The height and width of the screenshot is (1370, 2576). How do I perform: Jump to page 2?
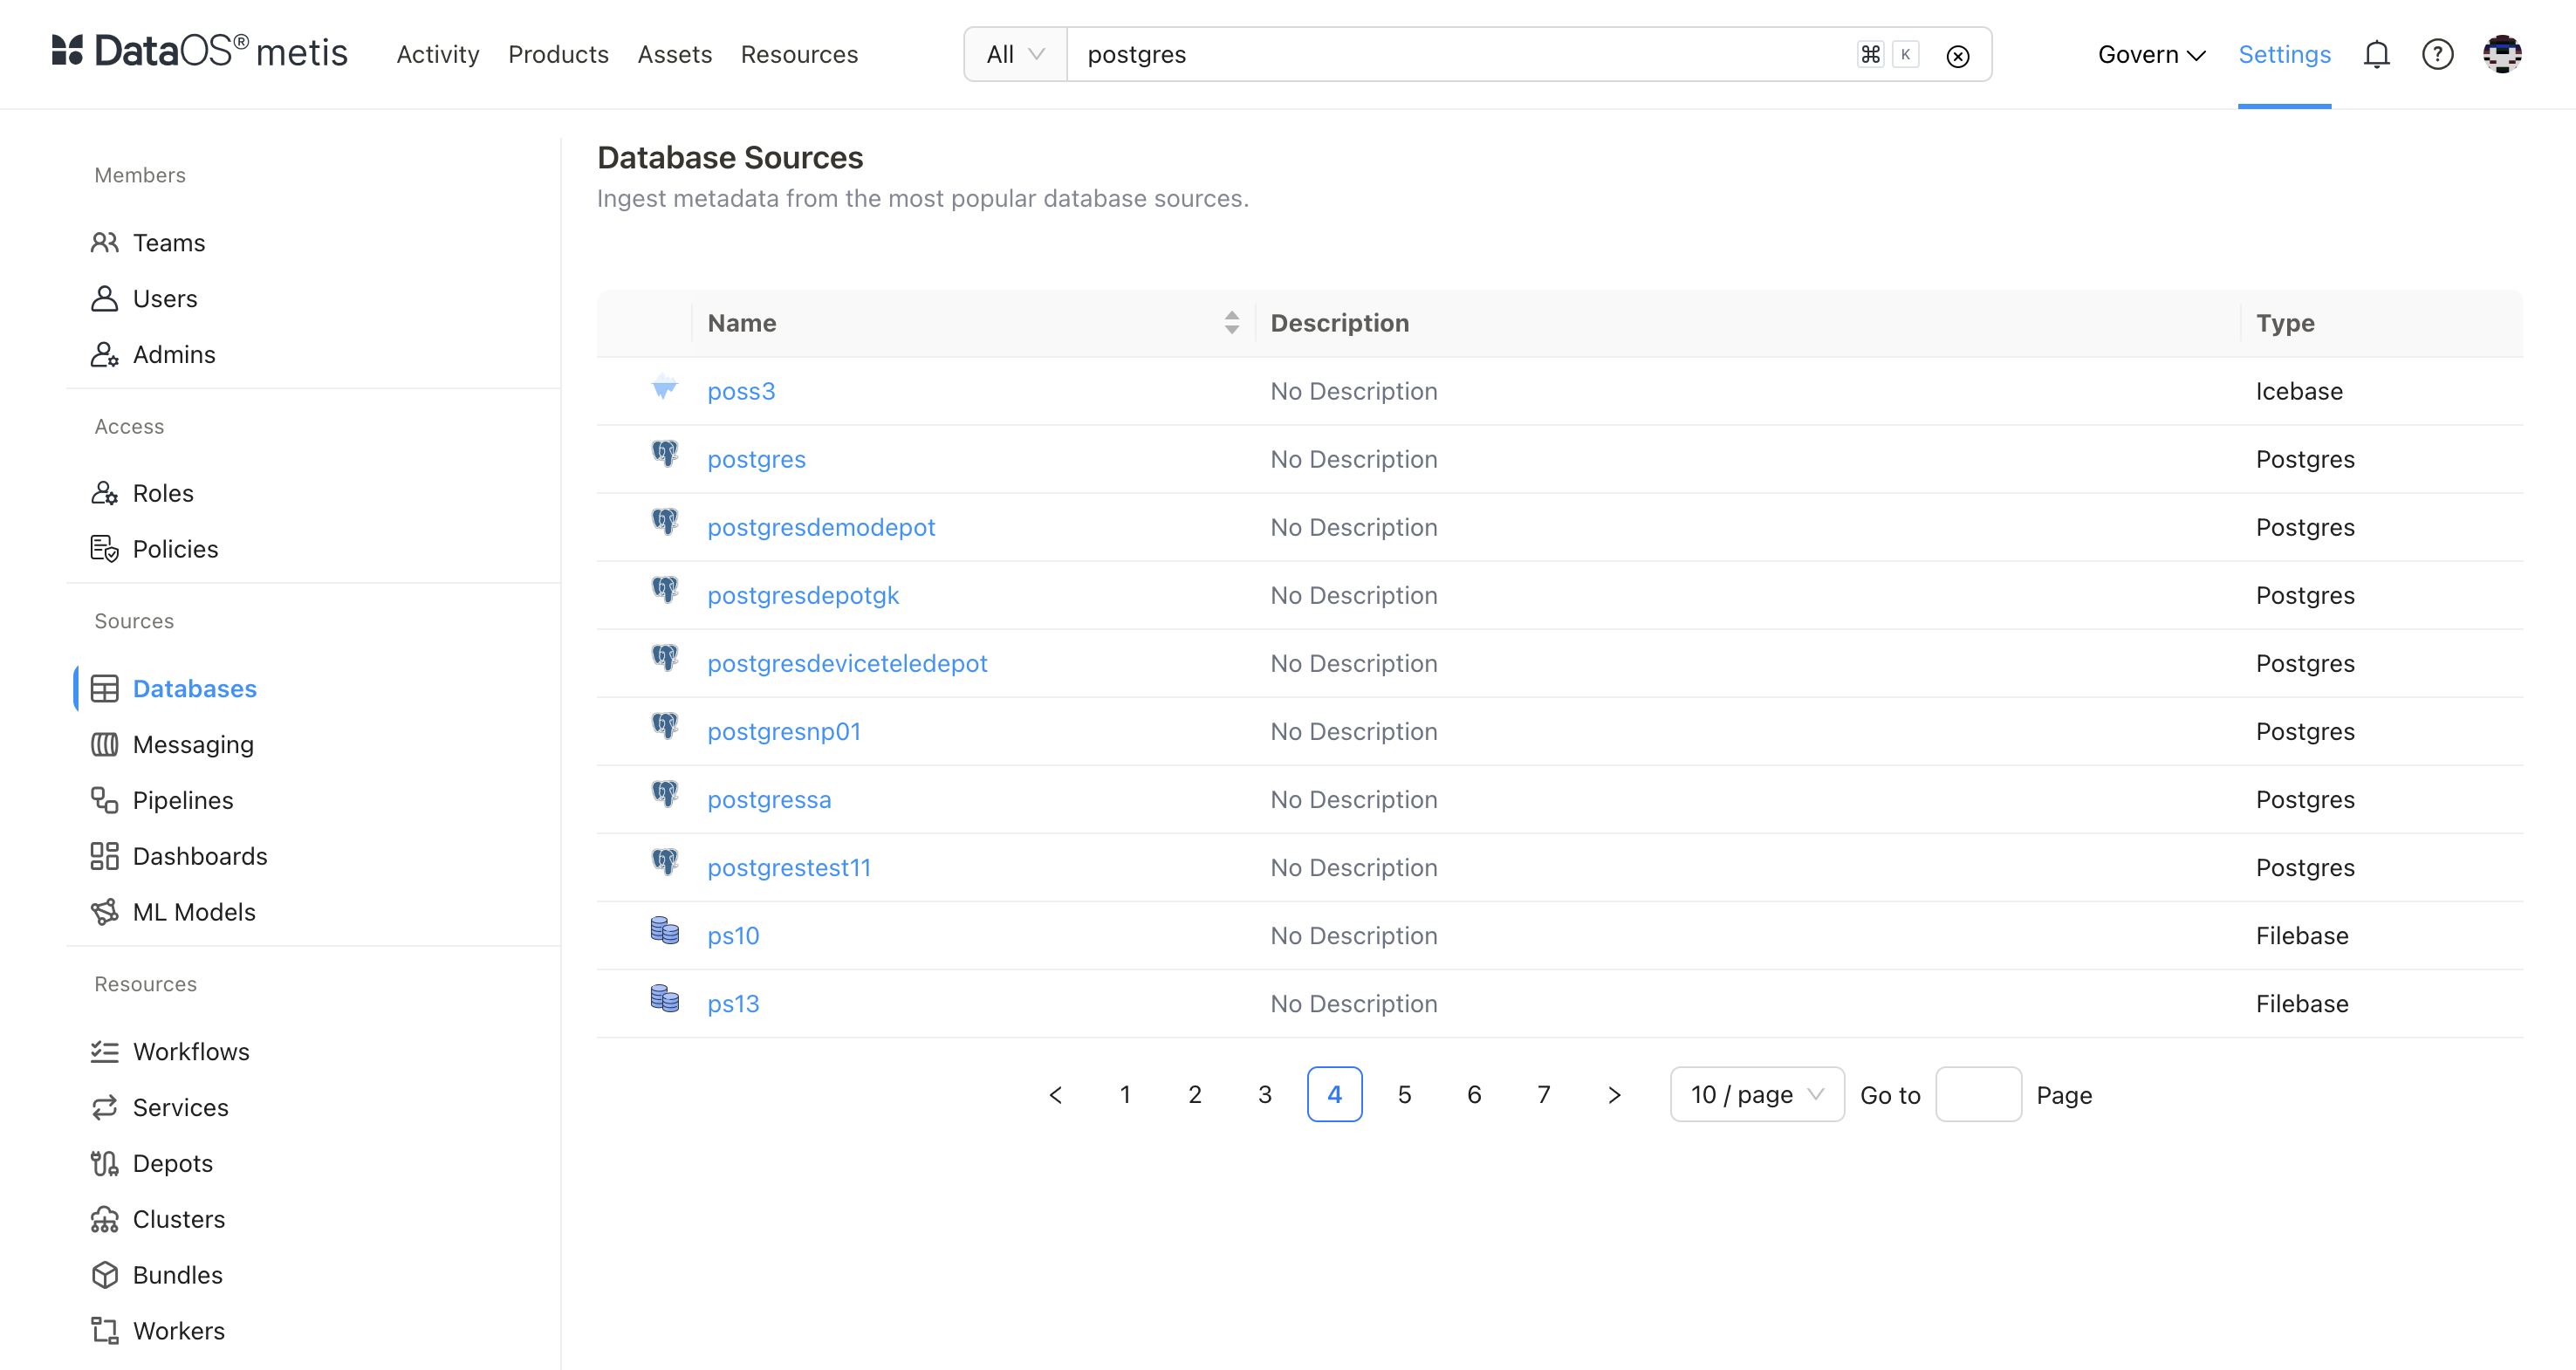click(x=1195, y=1095)
